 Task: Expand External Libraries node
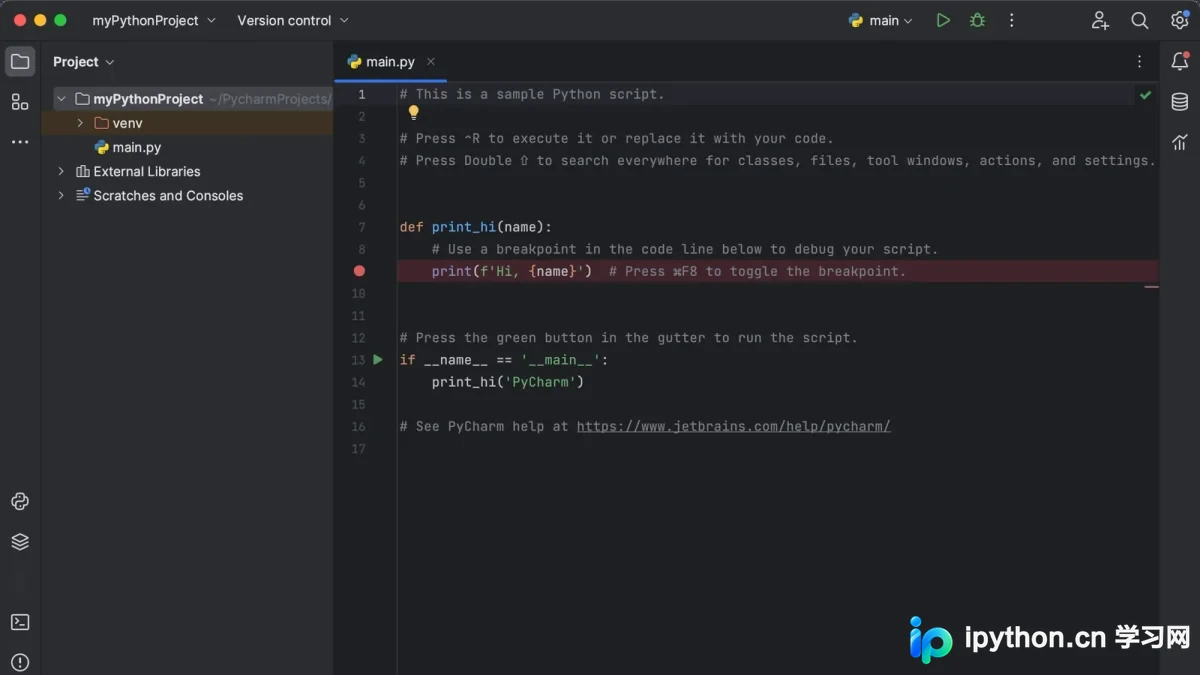click(x=61, y=171)
